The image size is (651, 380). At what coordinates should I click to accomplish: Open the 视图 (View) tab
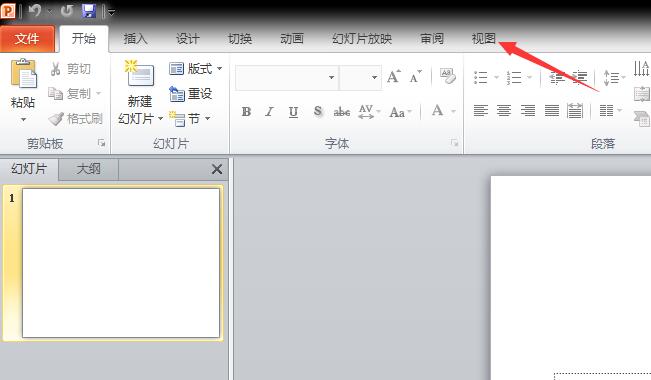pyautogui.click(x=484, y=39)
